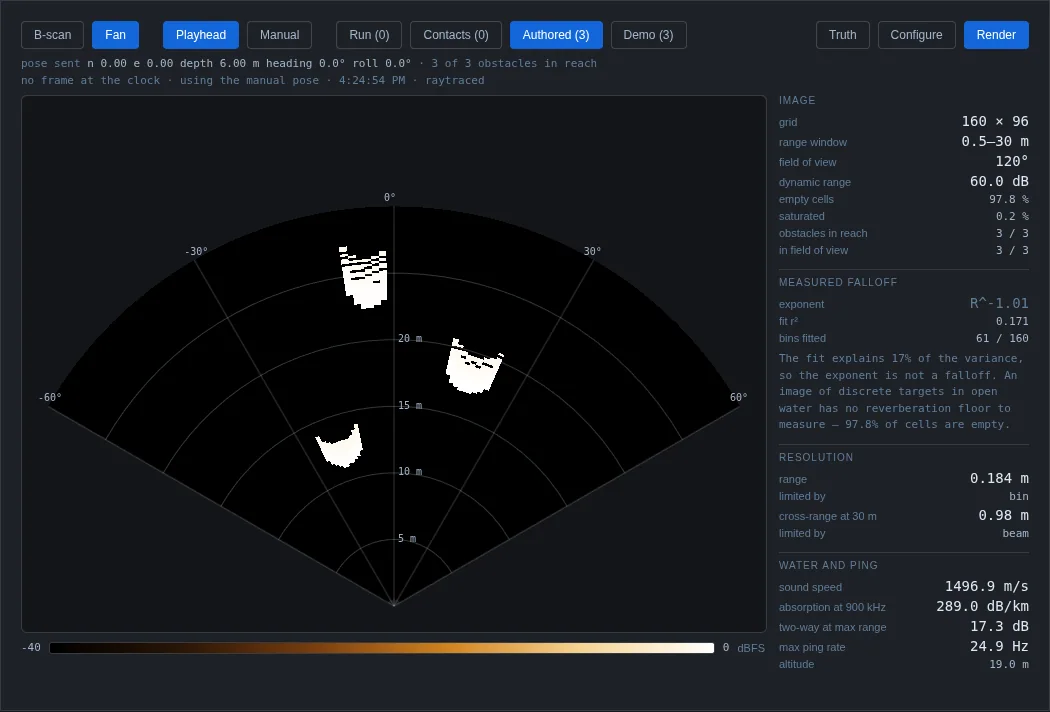Screen dimensions: 1050x712
Task: Click the 60° bearing label
Action: tap(739, 398)
